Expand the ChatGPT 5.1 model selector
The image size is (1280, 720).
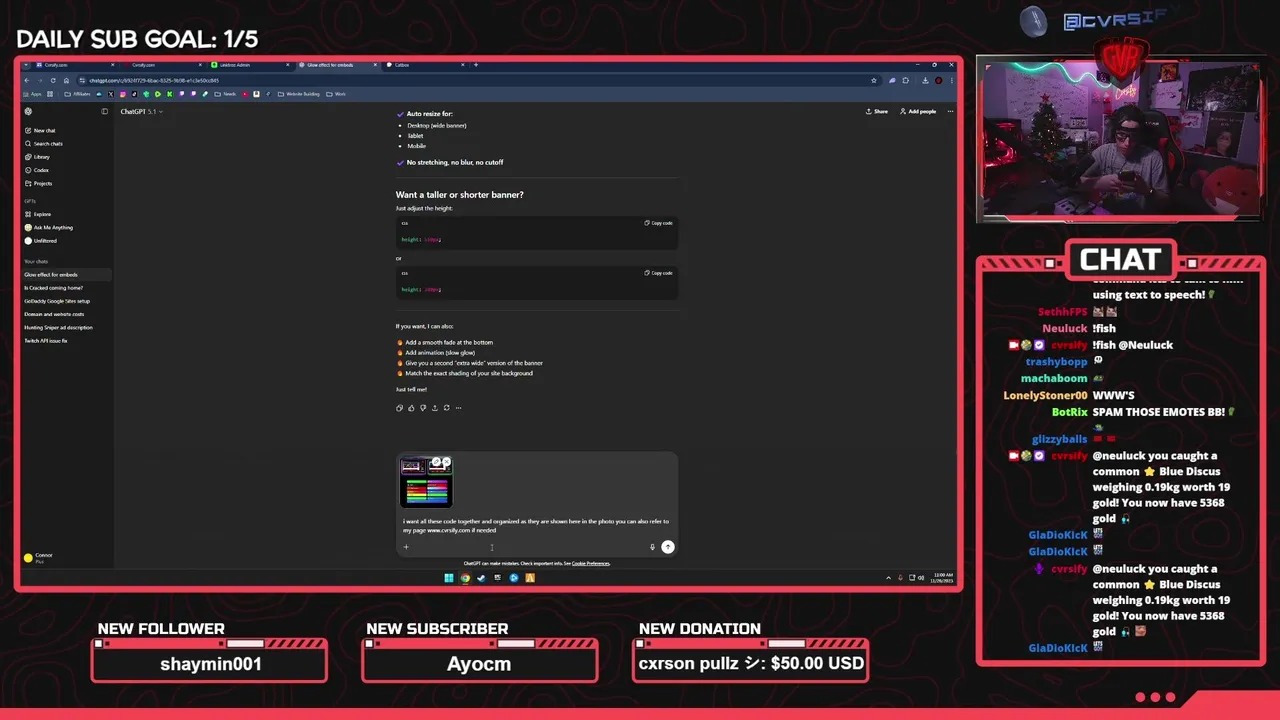[141, 111]
